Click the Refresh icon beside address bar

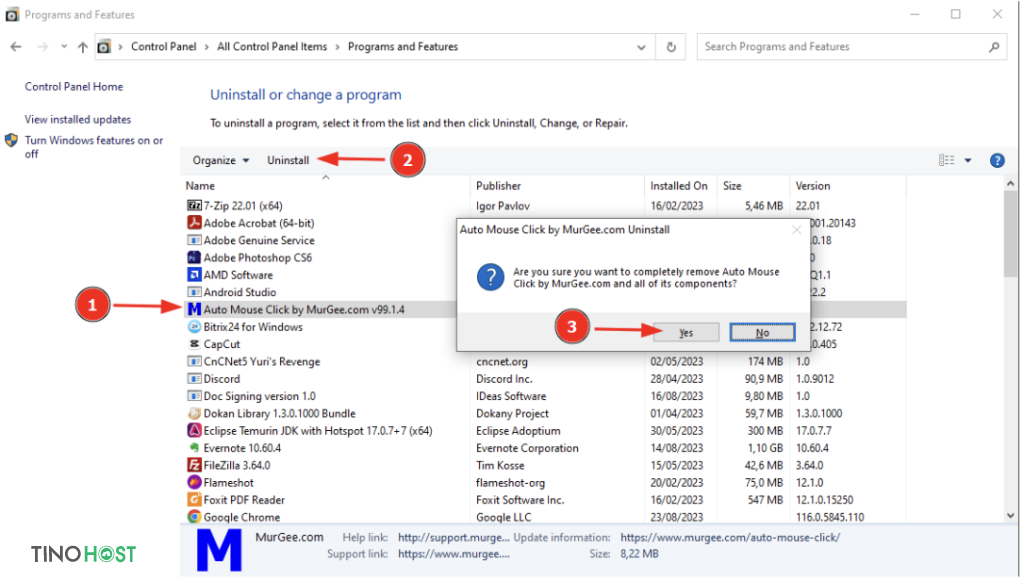(x=671, y=47)
